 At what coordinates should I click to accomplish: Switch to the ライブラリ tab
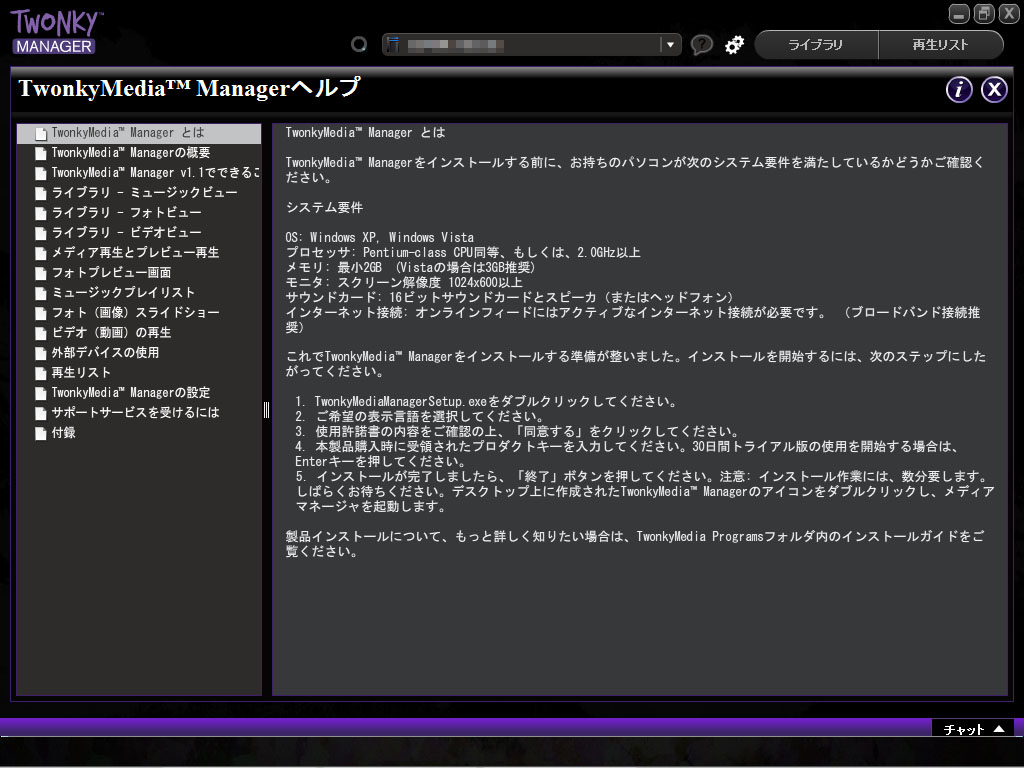coord(818,44)
